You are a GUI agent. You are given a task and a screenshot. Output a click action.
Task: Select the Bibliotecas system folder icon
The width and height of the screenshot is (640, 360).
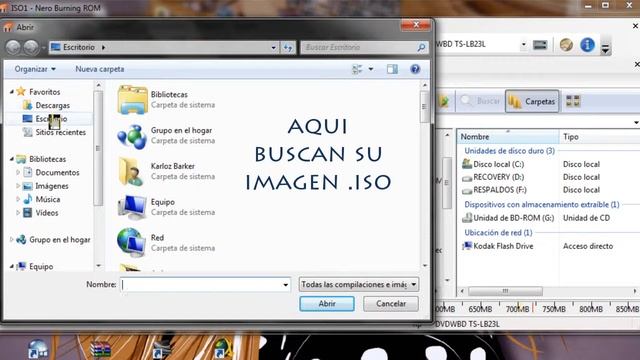tap(132, 100)
